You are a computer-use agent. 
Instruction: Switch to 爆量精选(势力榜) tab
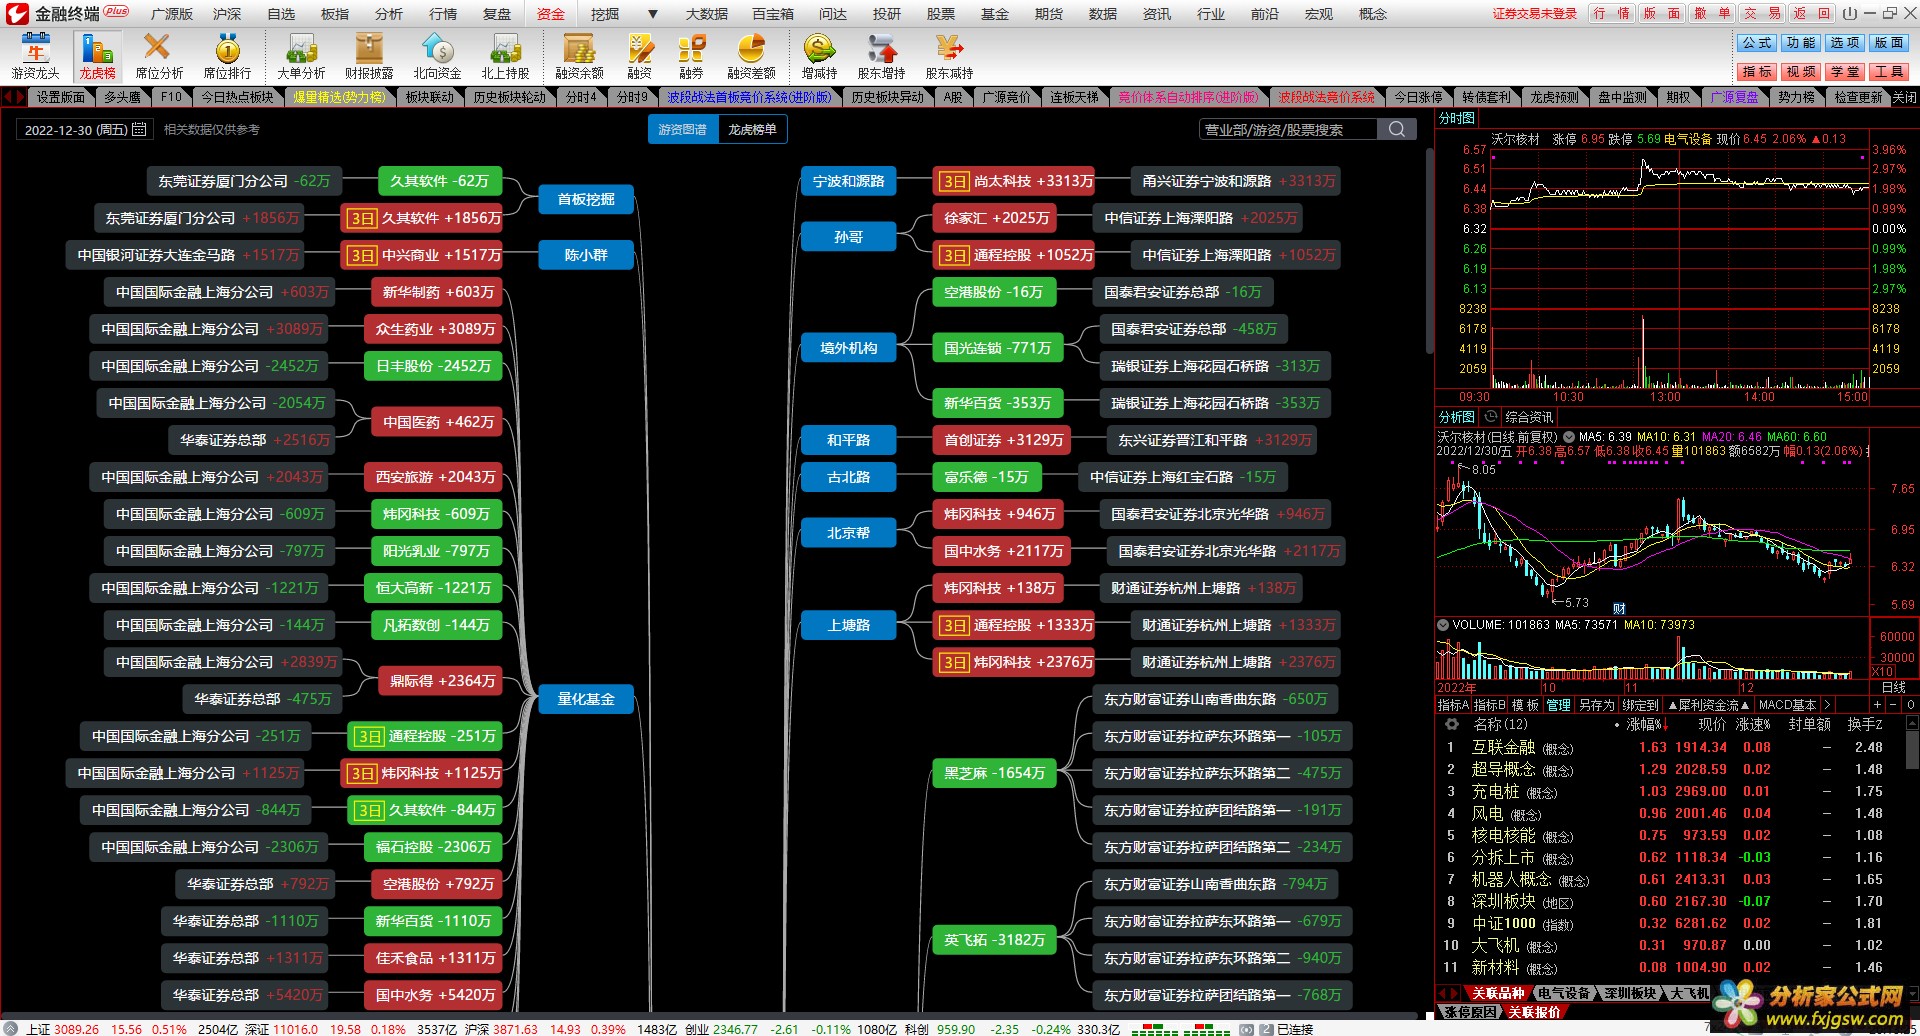tap(339, 97)
